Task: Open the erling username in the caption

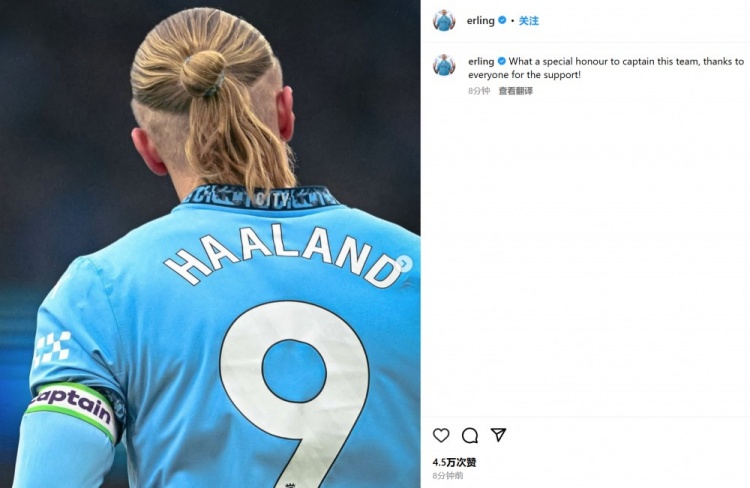Action: [x=481, y=61]
